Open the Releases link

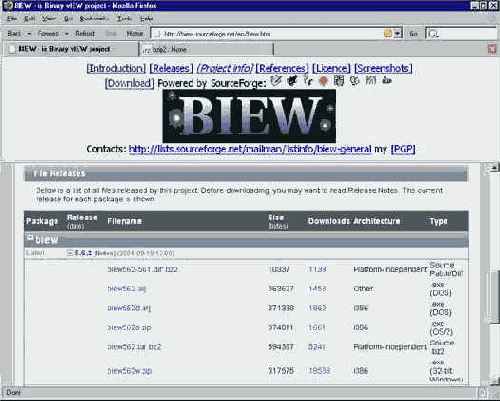pos(171,68)
